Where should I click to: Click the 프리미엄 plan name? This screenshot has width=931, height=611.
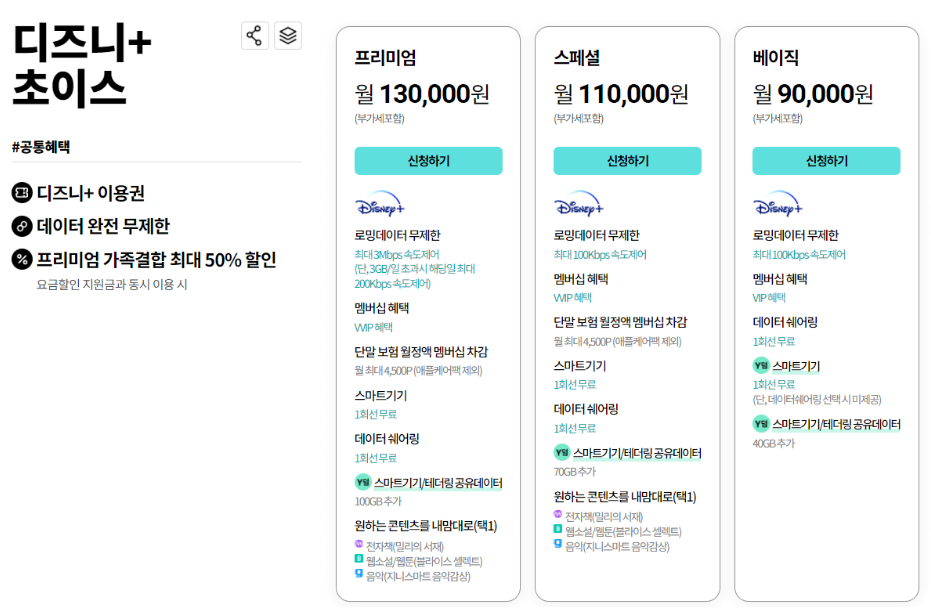pos(385,58)
